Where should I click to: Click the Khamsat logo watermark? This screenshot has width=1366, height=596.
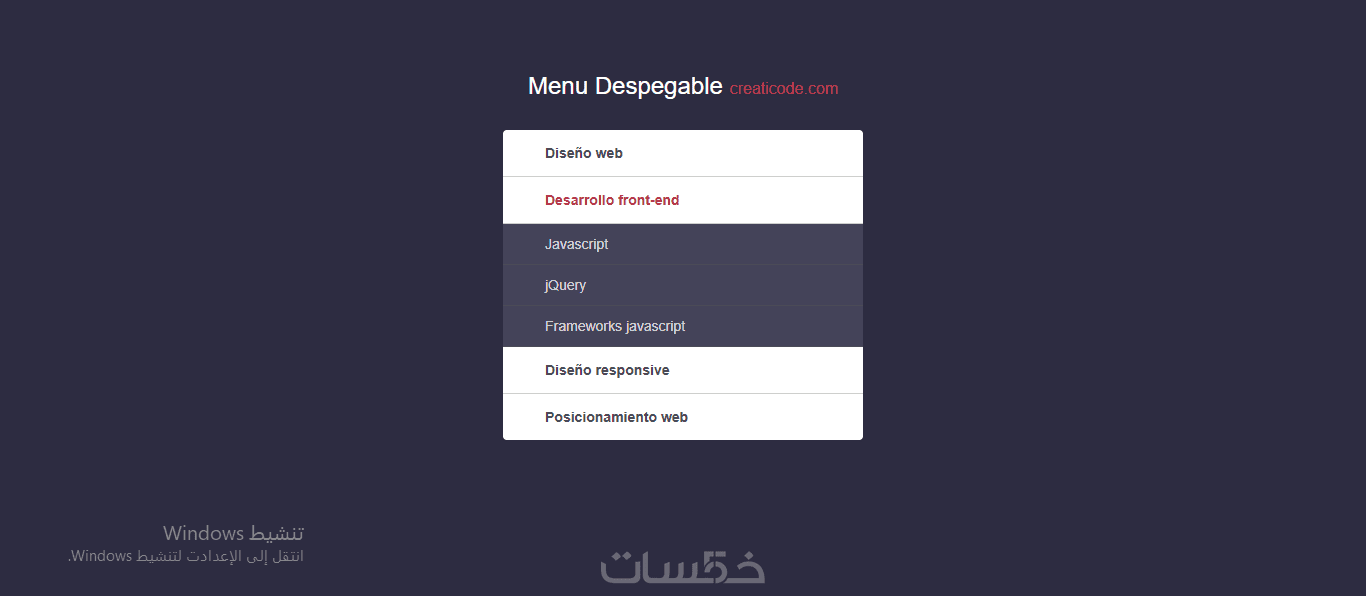683,567
